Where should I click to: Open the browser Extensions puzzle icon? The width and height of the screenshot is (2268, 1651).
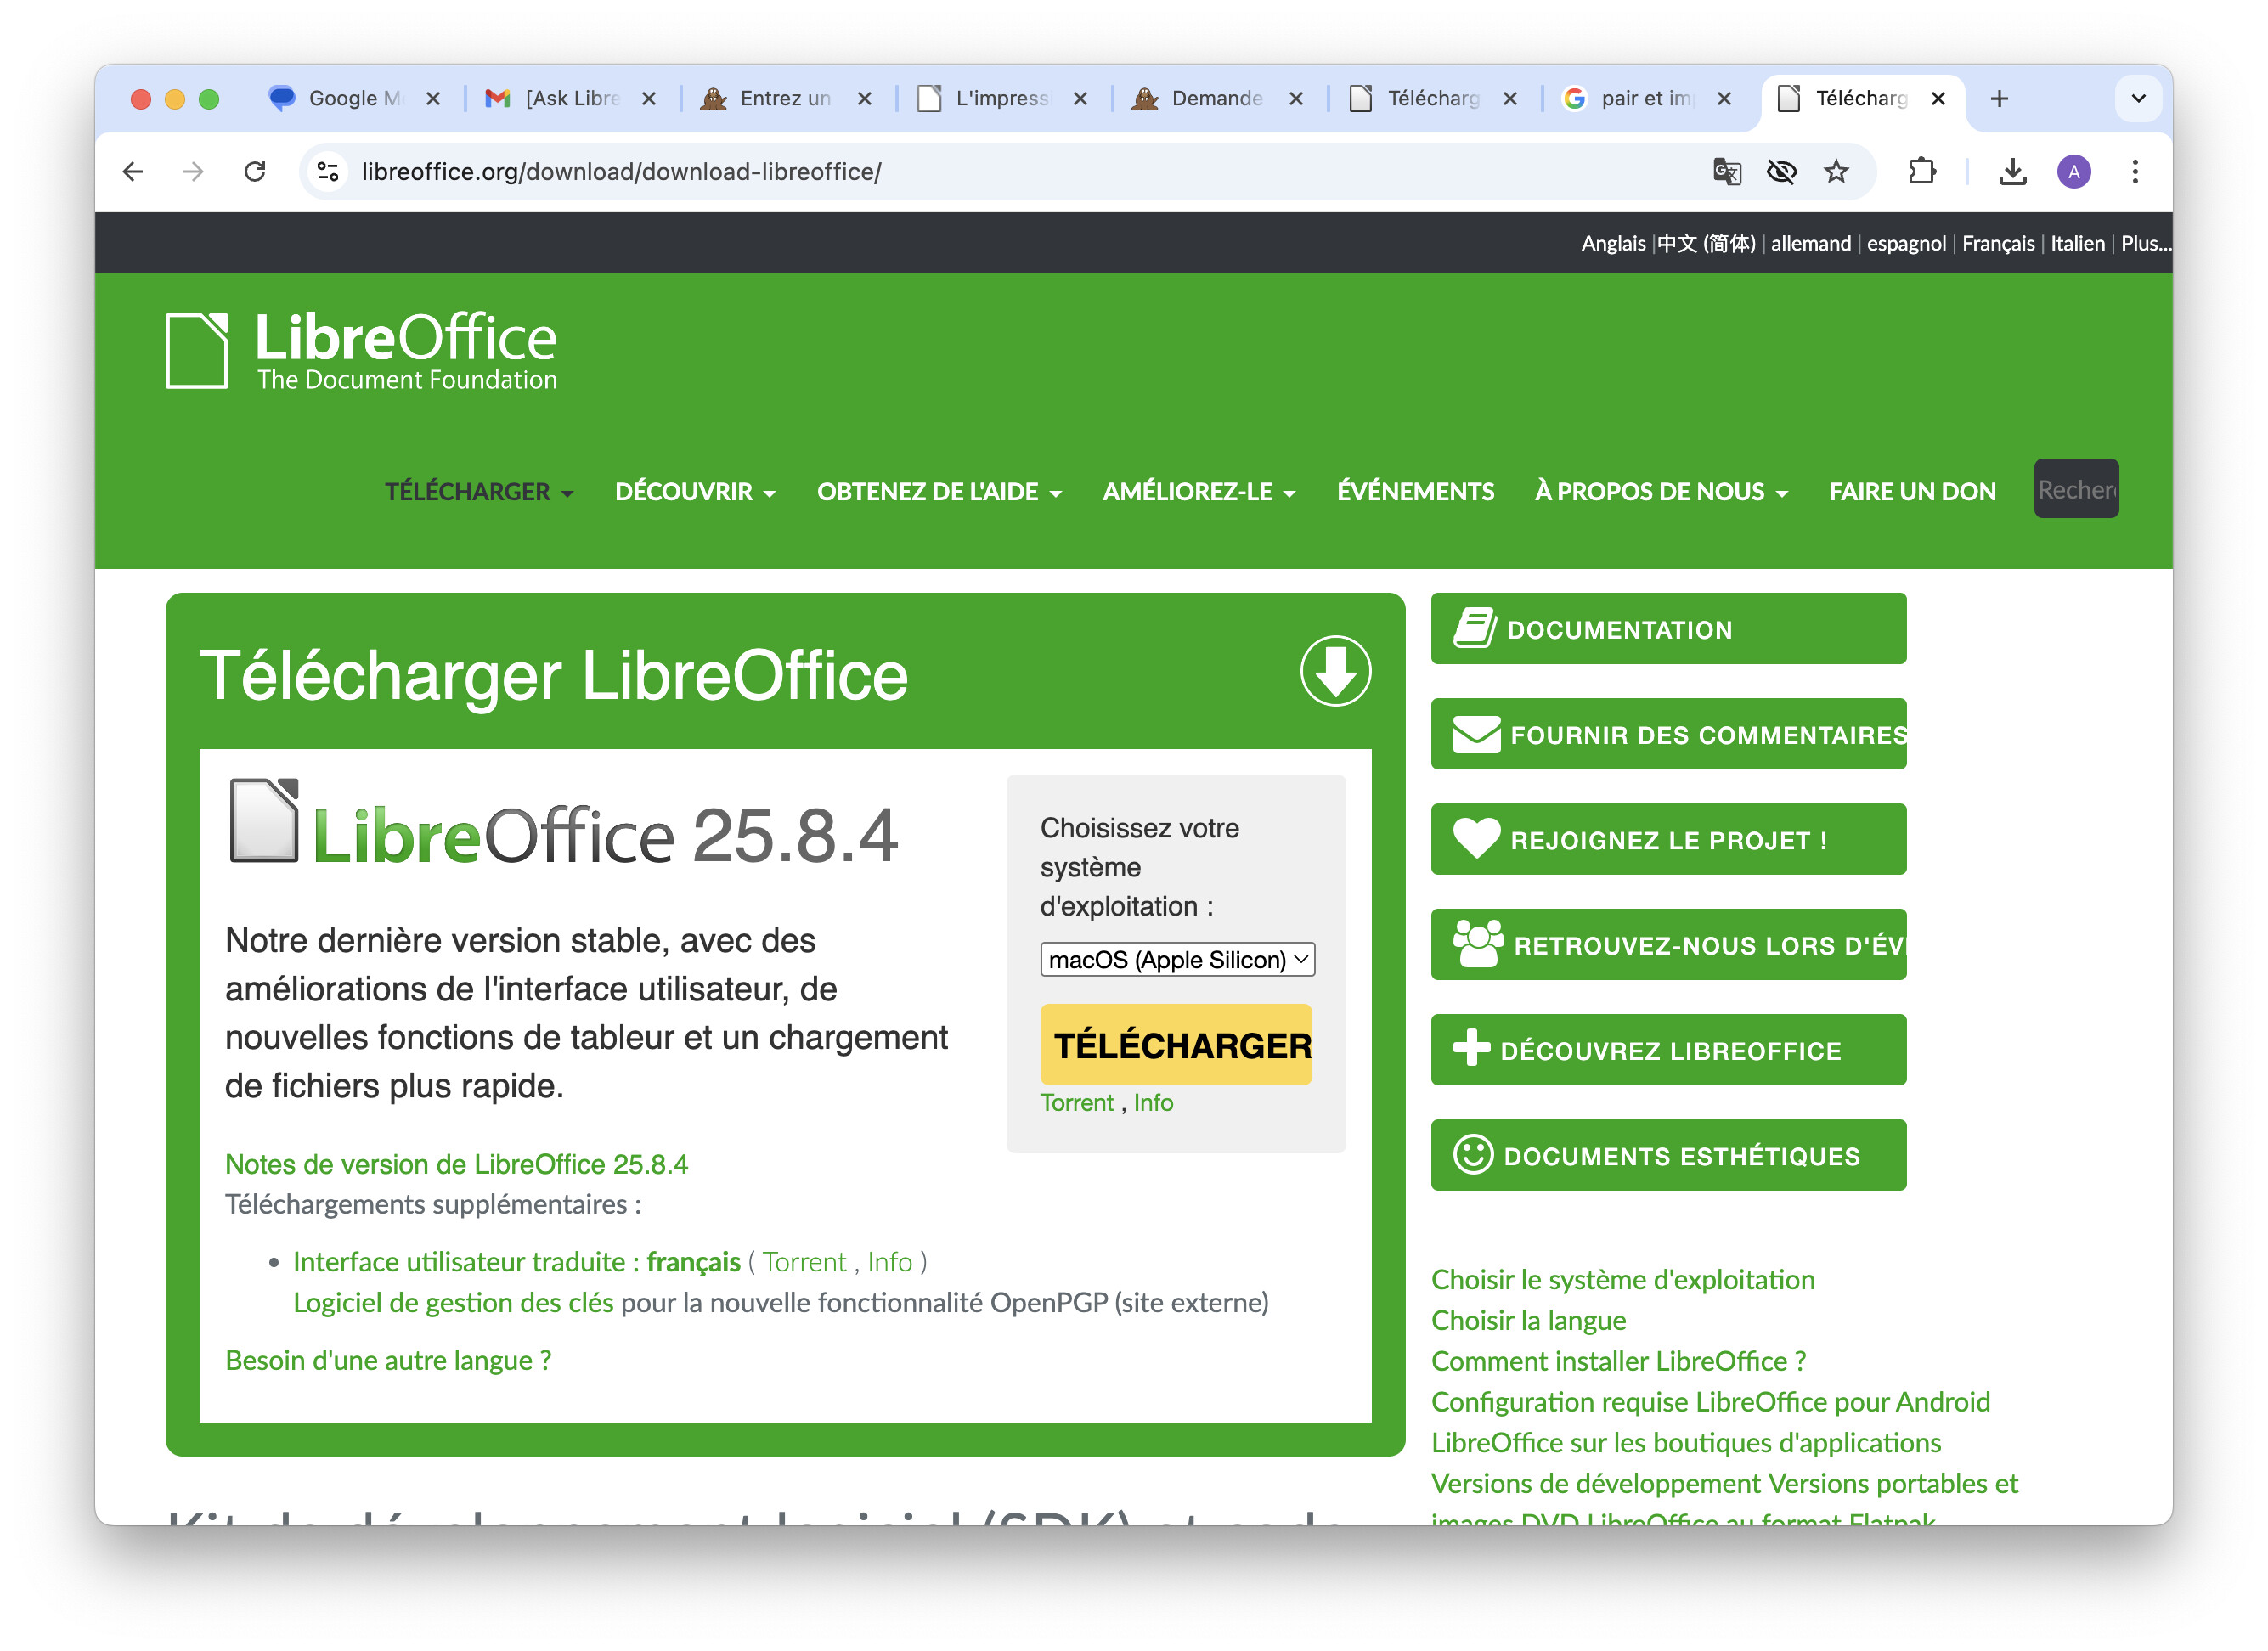1921,172
